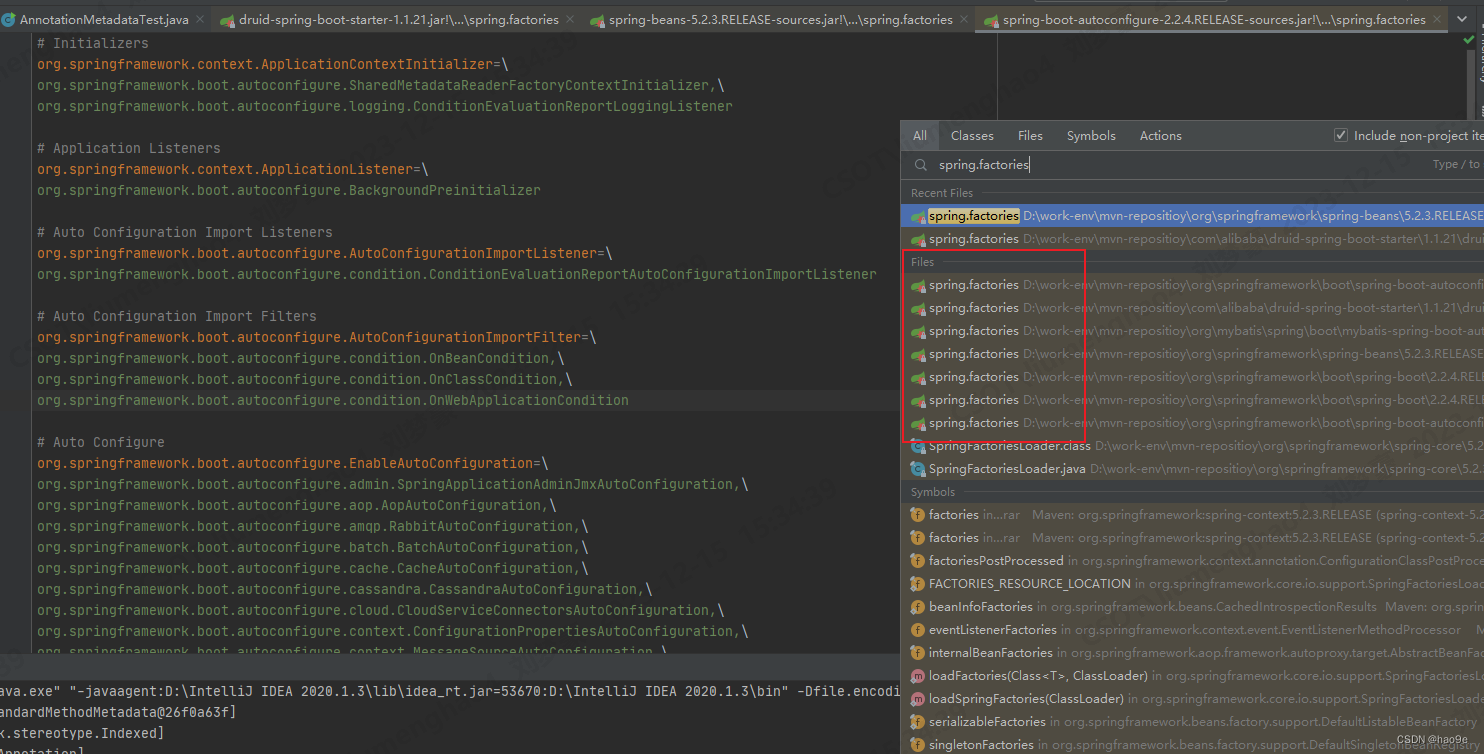Image resolution: width=1484 pixels, height=754 pixels.
Task: Open highlighted recent spring.factories from spring-beans
Action: point(1192,216)
